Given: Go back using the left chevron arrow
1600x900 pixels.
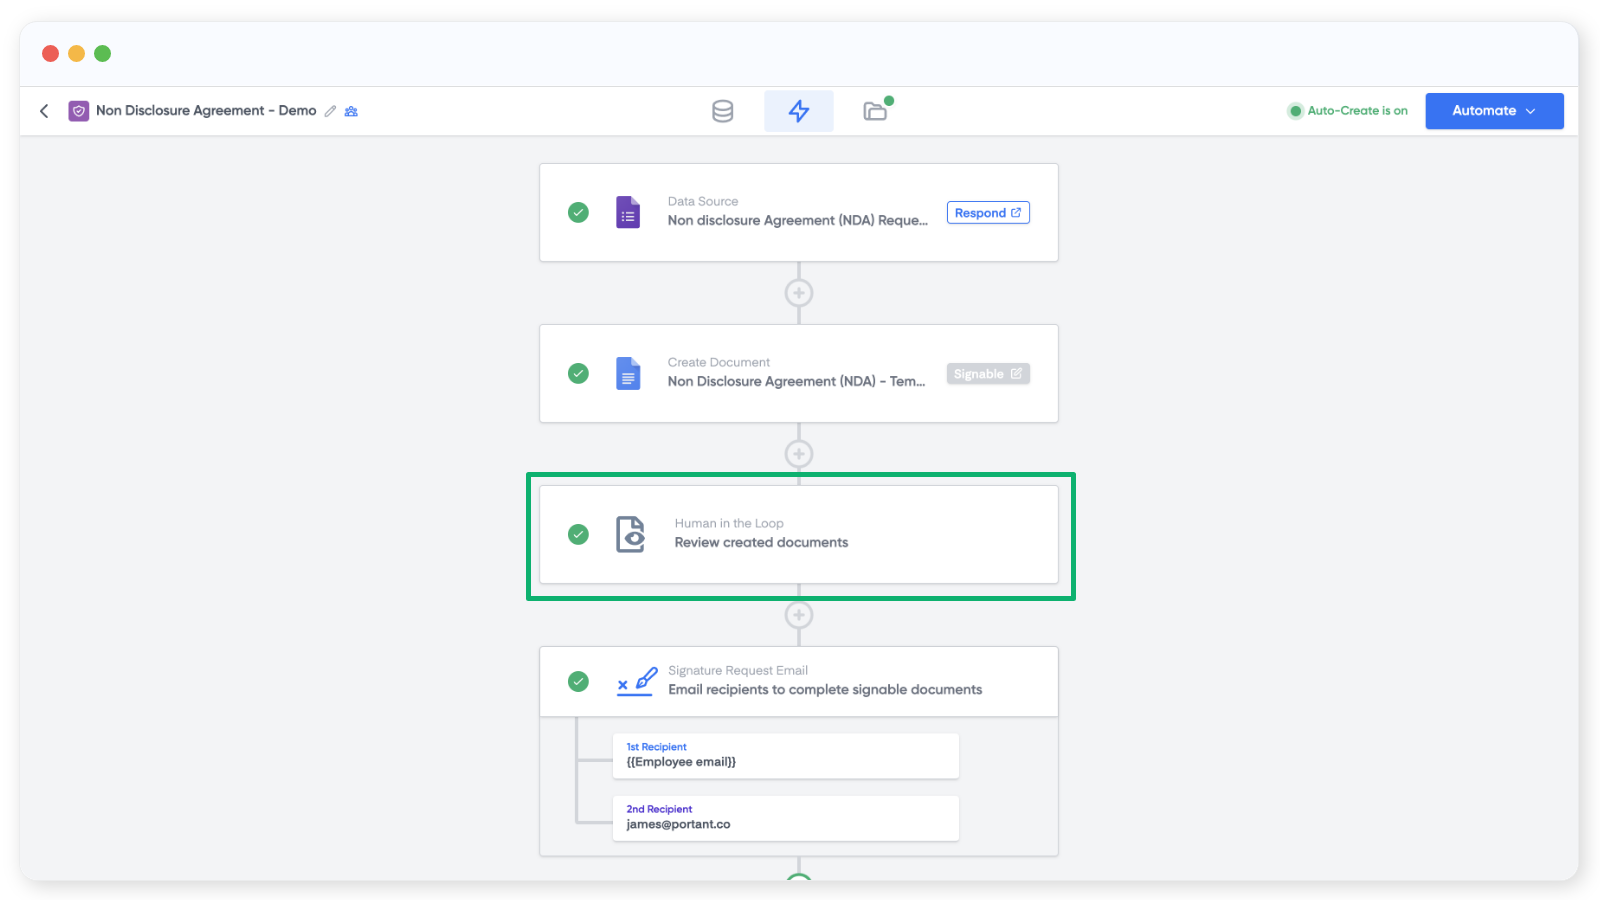Looking at the screenshot, I should coord(44,111).
